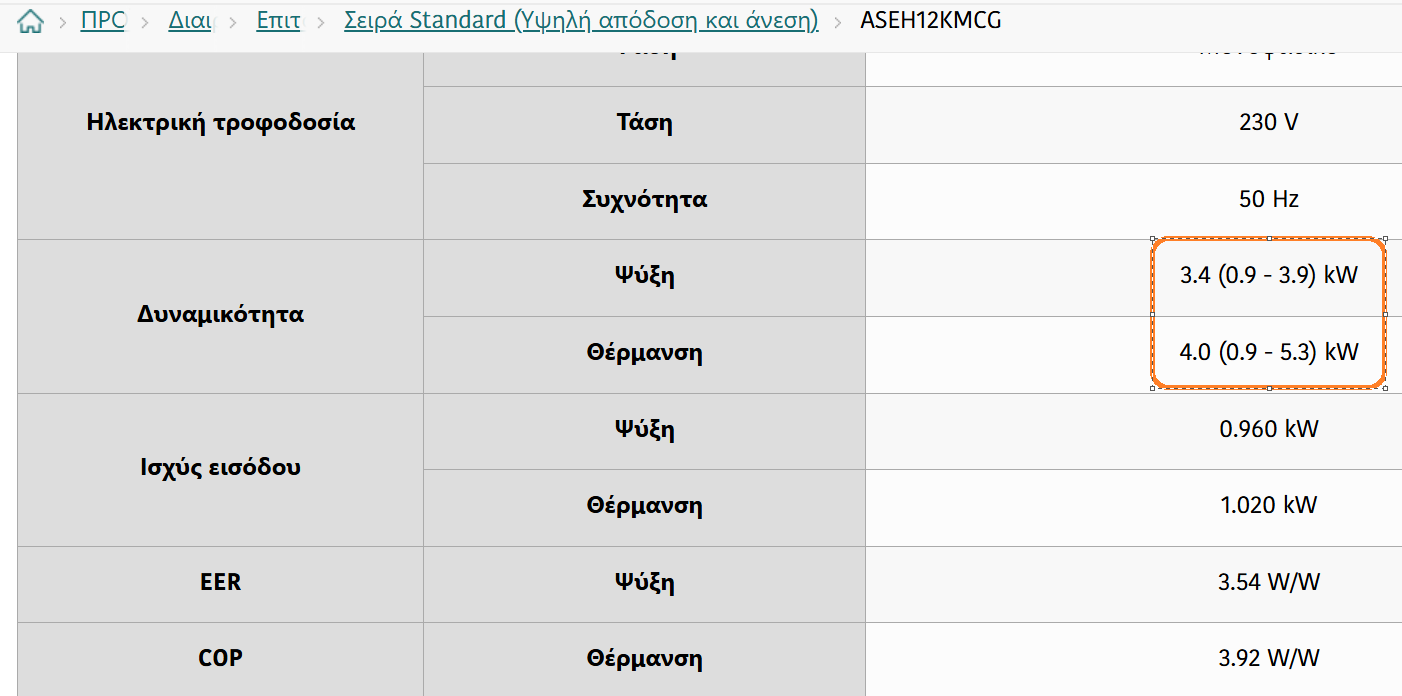Go to home via breadcrumb house icon
The height and width of the screenshot is (696, 1402).
[30, 20]
